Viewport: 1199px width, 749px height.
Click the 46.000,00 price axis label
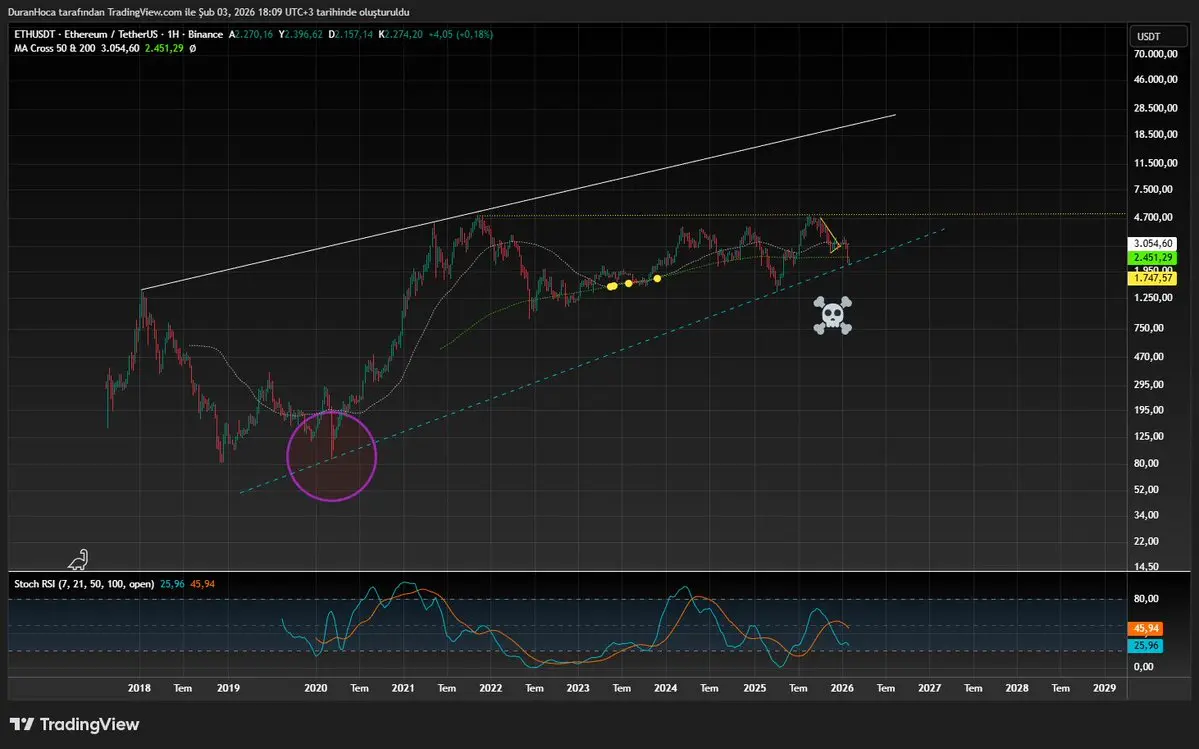(1155, 79)
